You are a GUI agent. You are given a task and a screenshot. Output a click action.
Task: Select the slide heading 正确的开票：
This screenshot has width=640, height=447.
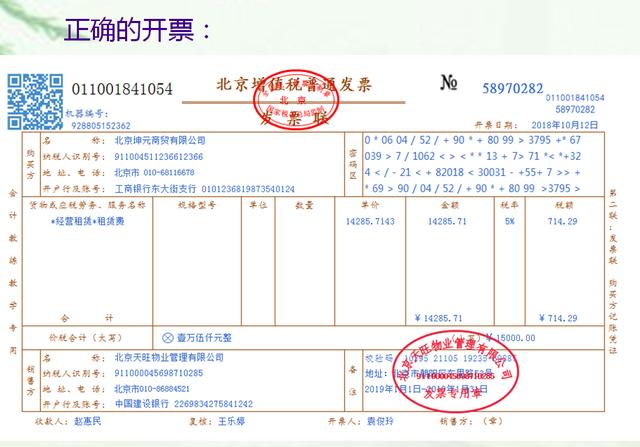click(x=138, y=30)
